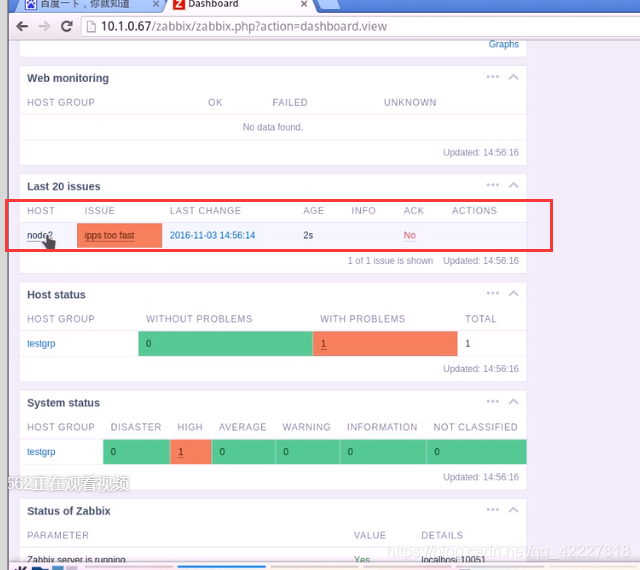Click '1 of 1 issue is shown' text

(390, 261)
